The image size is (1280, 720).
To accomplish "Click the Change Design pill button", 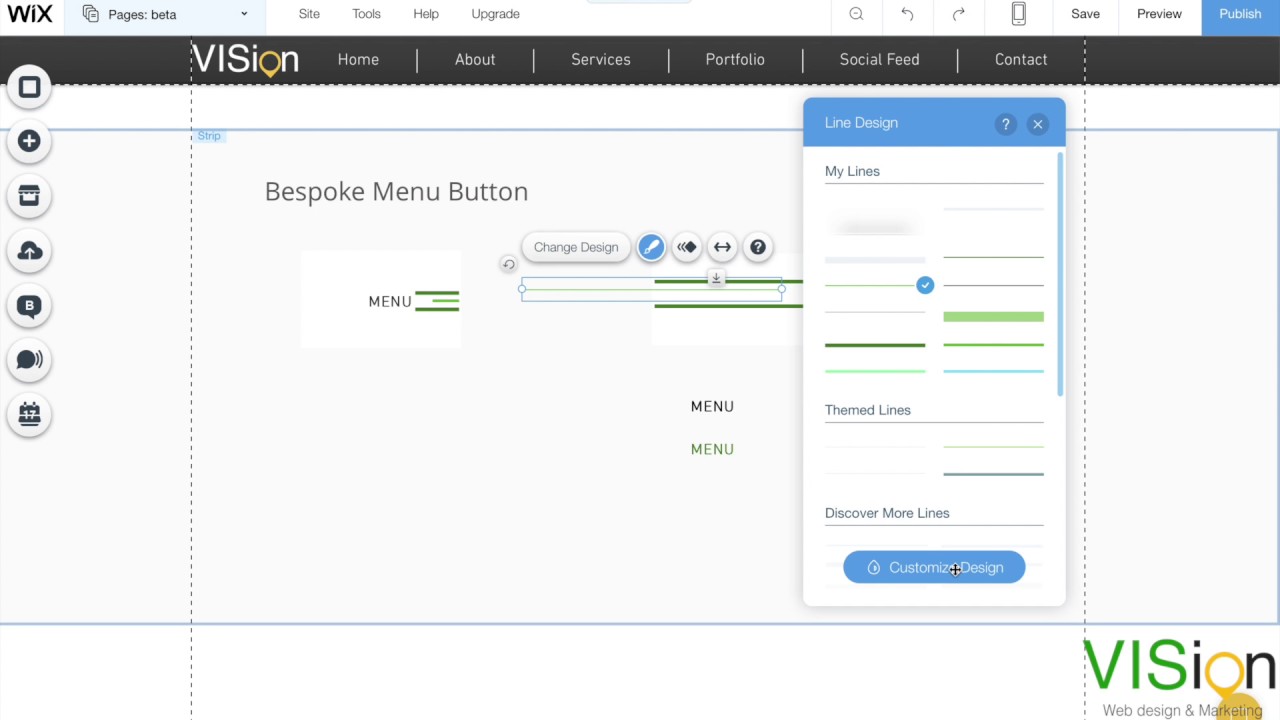I will (576, 247).
